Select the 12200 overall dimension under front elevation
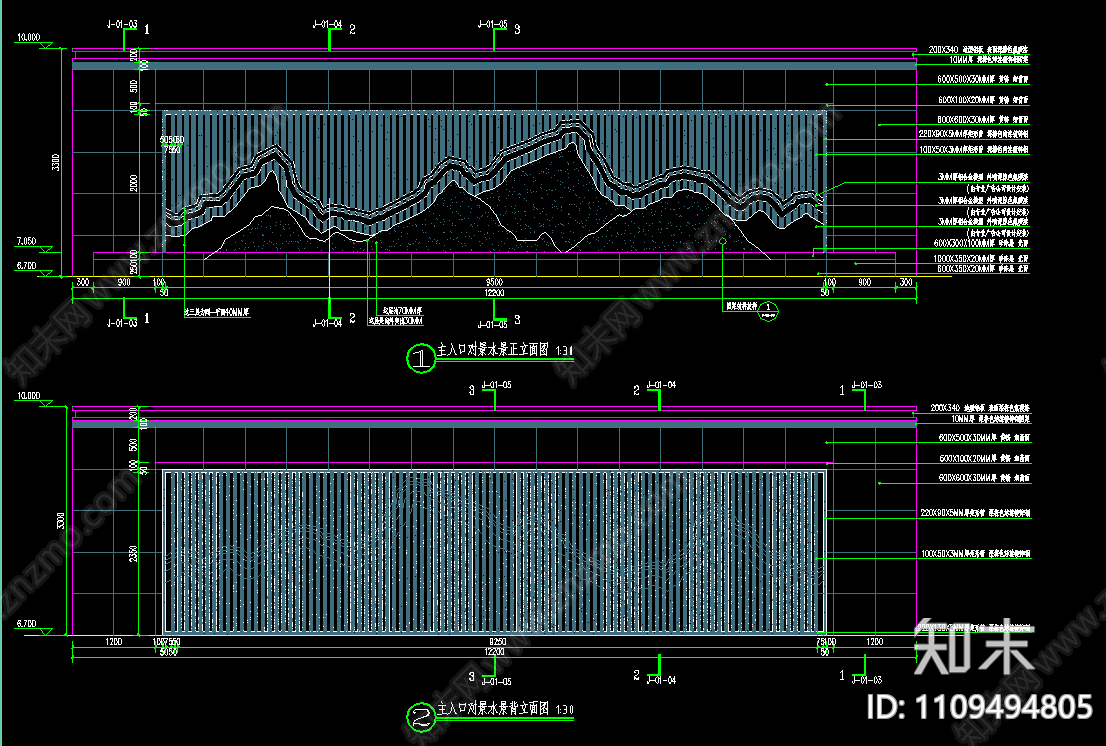 coord(494,293)
